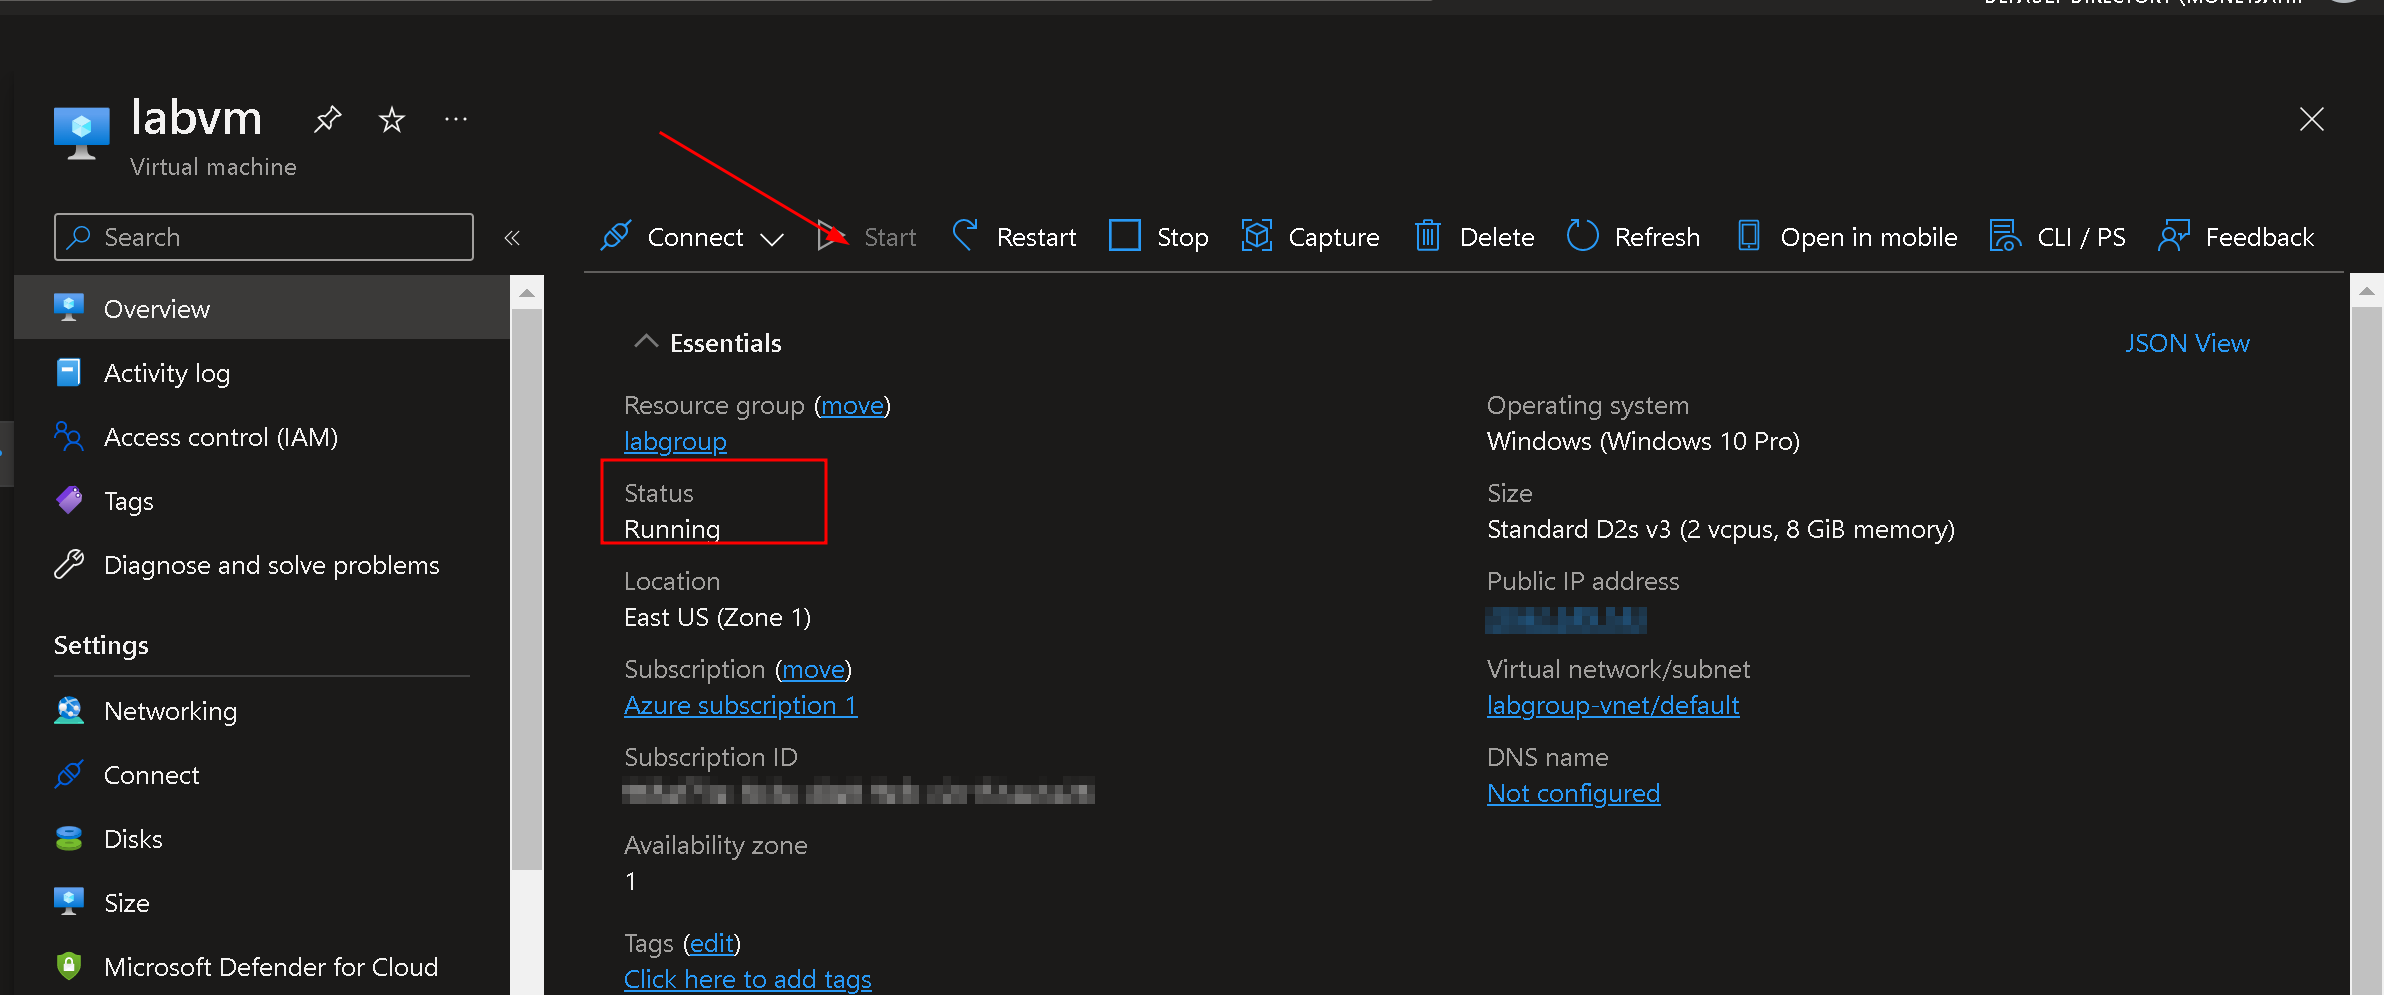Image resolution: width=2384 pixels, height=995 pixels.
Task: Restart the virtual machine
Action: [x=1015, y=237]
